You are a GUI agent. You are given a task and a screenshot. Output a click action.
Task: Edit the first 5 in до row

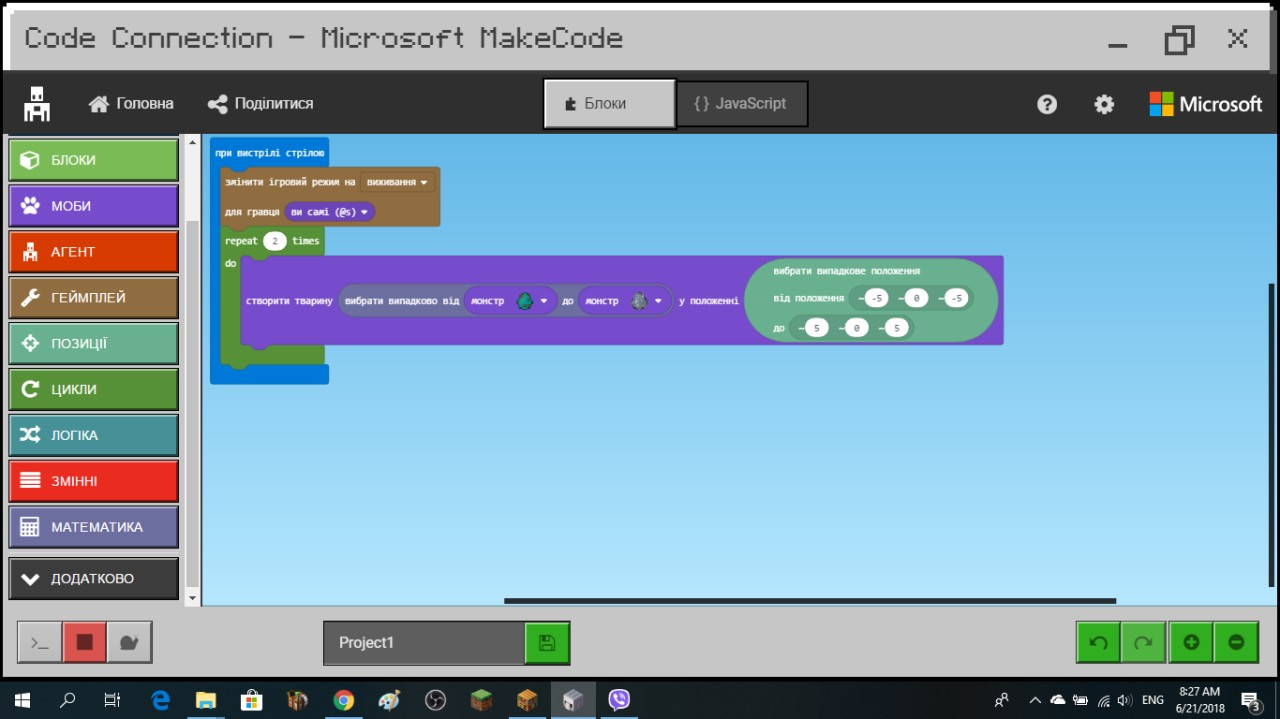(816, 328)
